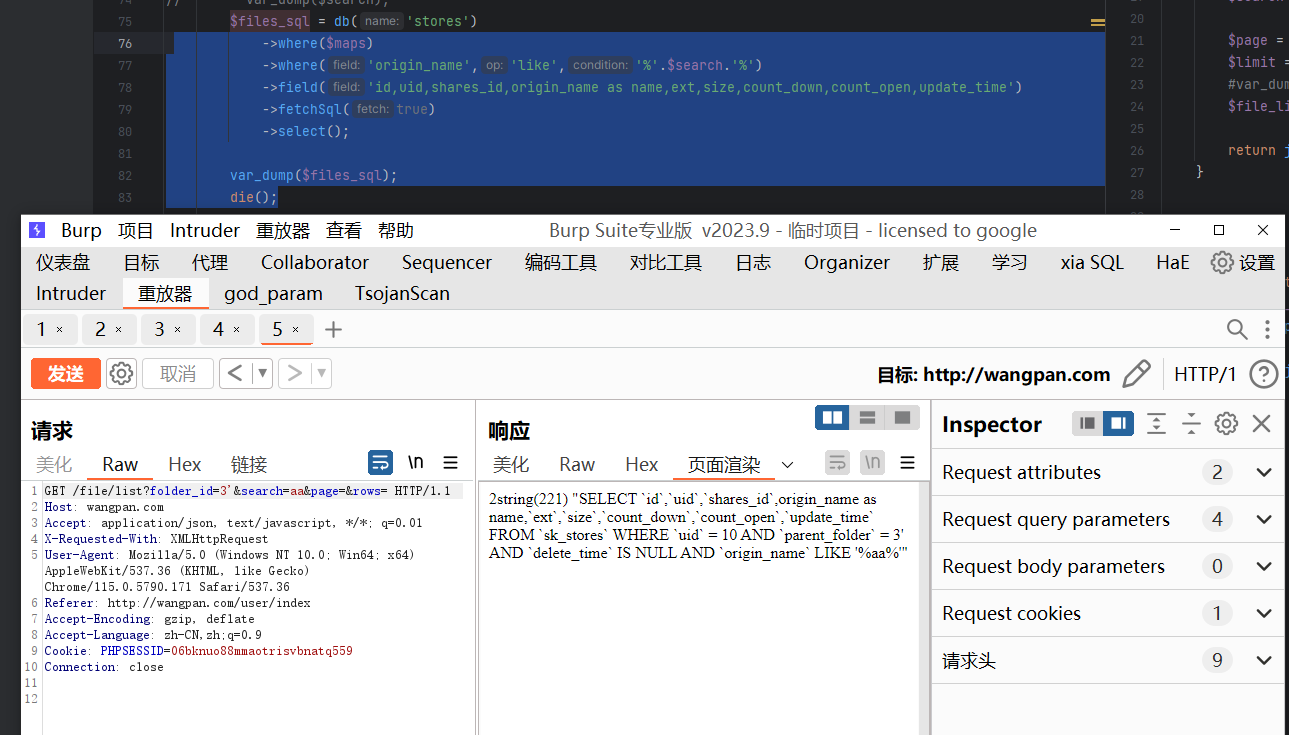1289x735 pixels.
Task: Open the Burp menu
Action: (81, 230)
